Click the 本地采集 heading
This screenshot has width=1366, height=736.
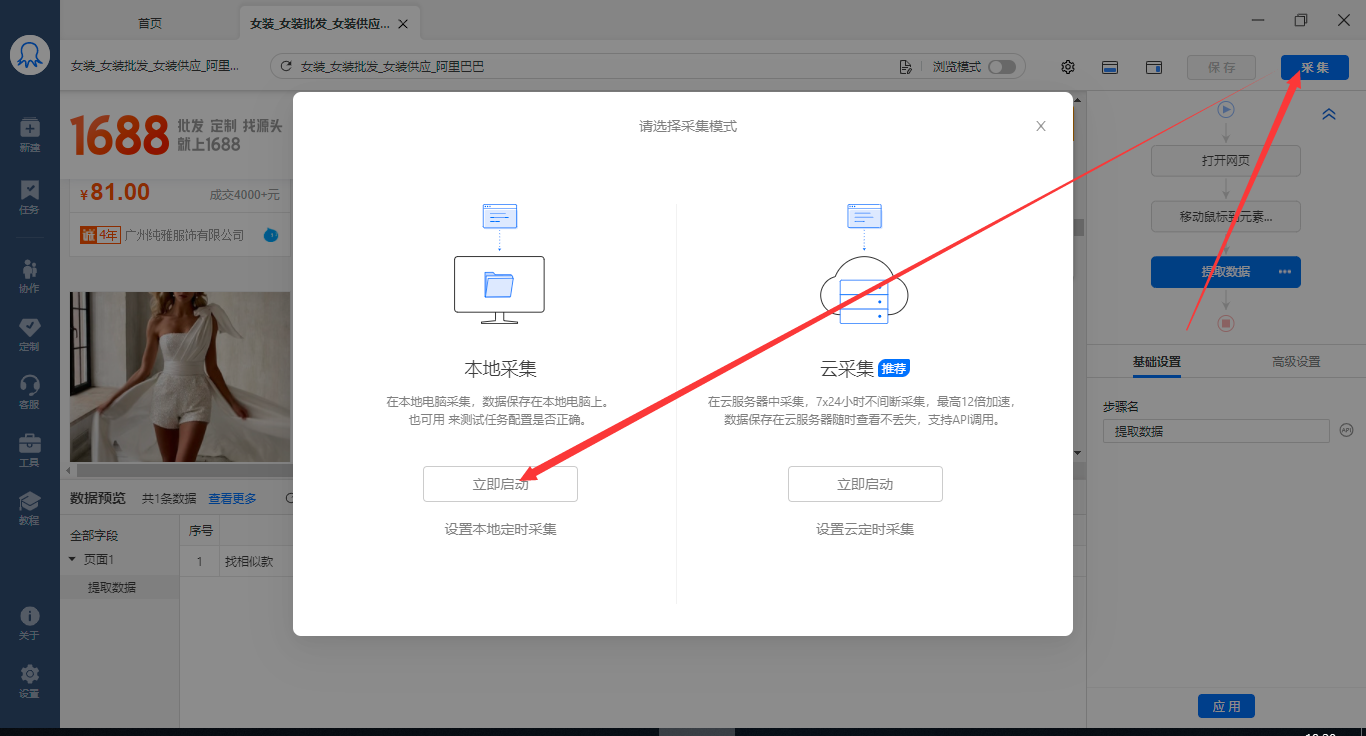click(x=500, y=369)
